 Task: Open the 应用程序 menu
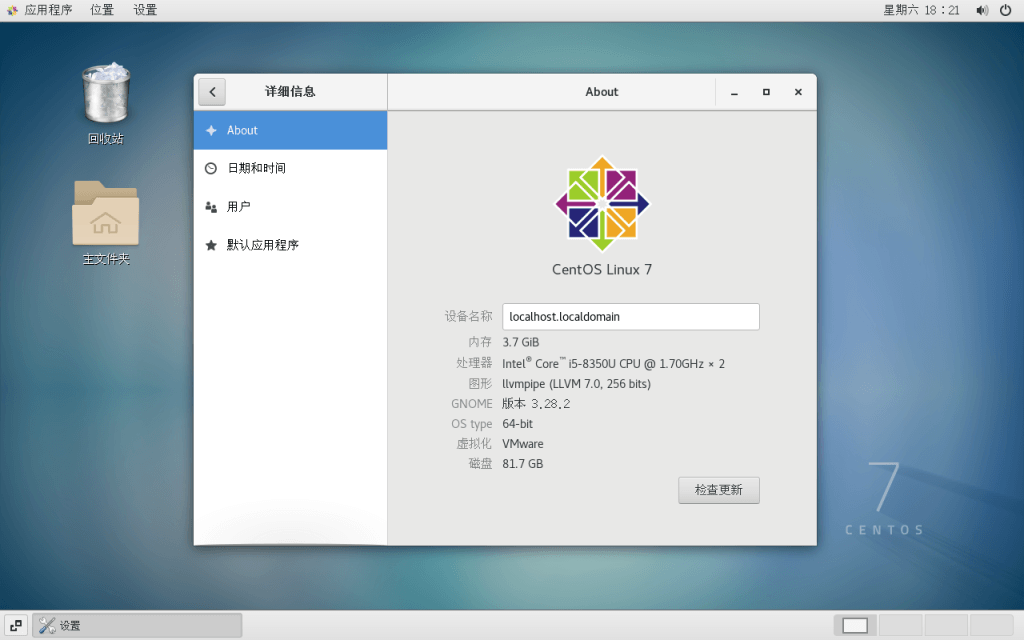tap(48, 10)
